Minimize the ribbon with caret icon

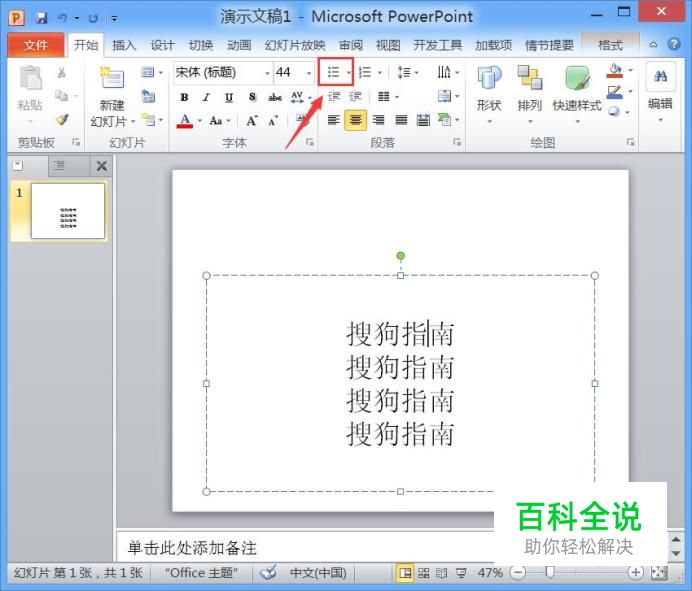tap(653, 45)
